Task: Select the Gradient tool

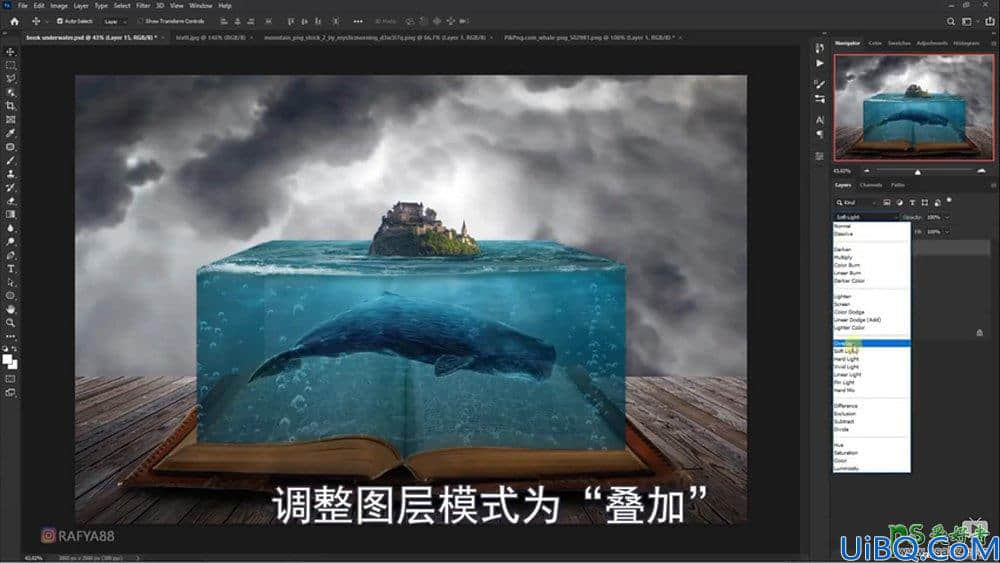Action: [10, 214]
